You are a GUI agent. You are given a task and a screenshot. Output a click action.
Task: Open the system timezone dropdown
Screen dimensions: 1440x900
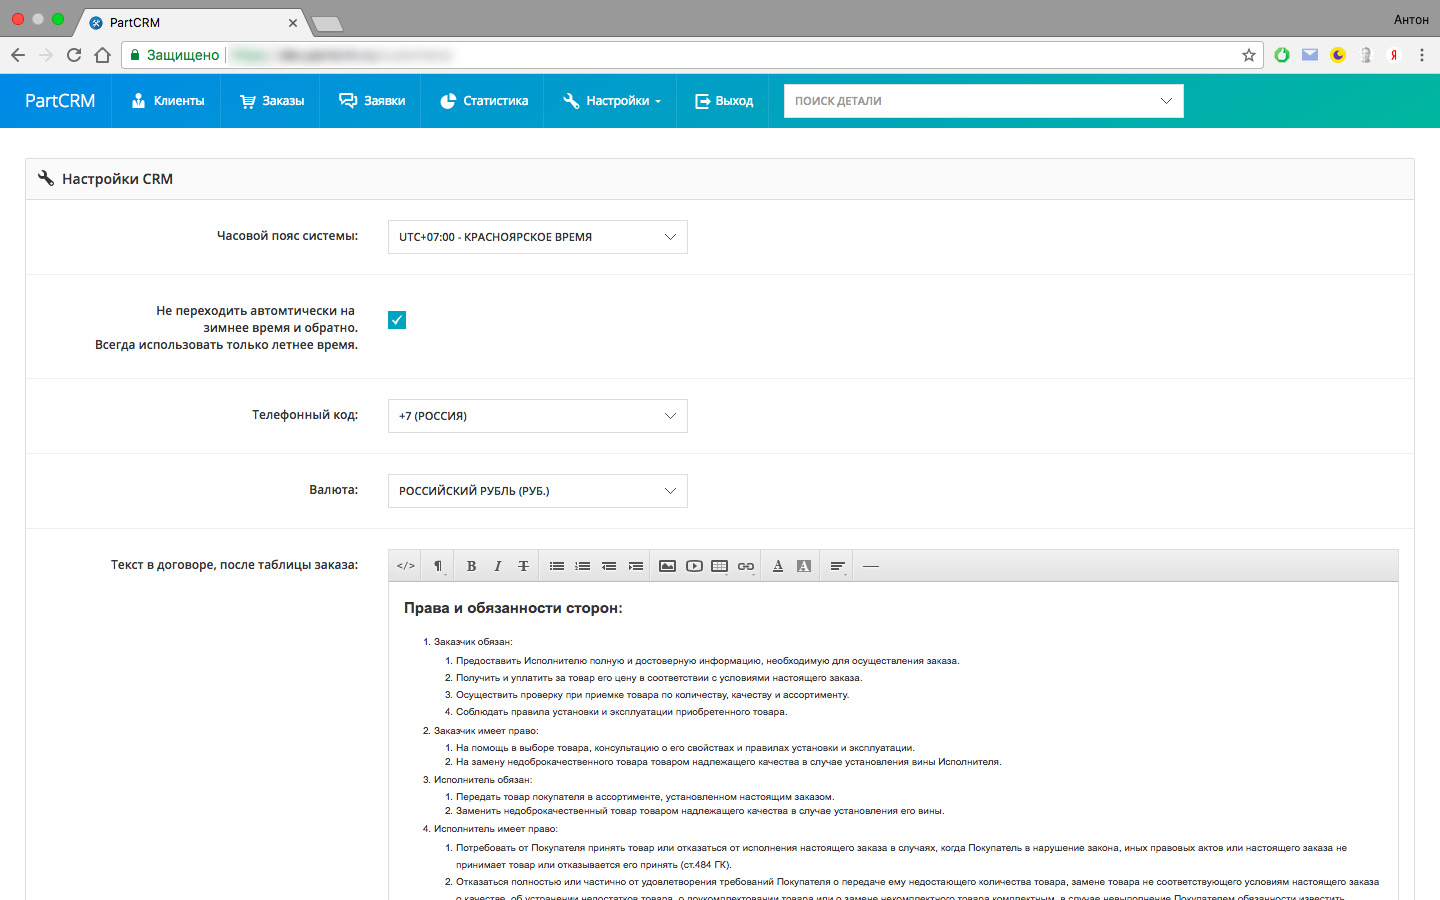tap(537, 237)
